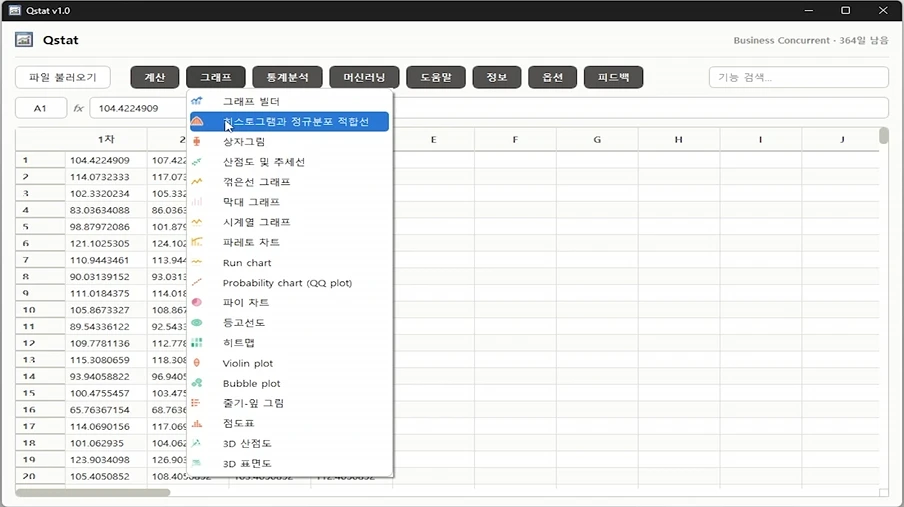Click the 등고선도 contour icon

[x=197, y=322]
